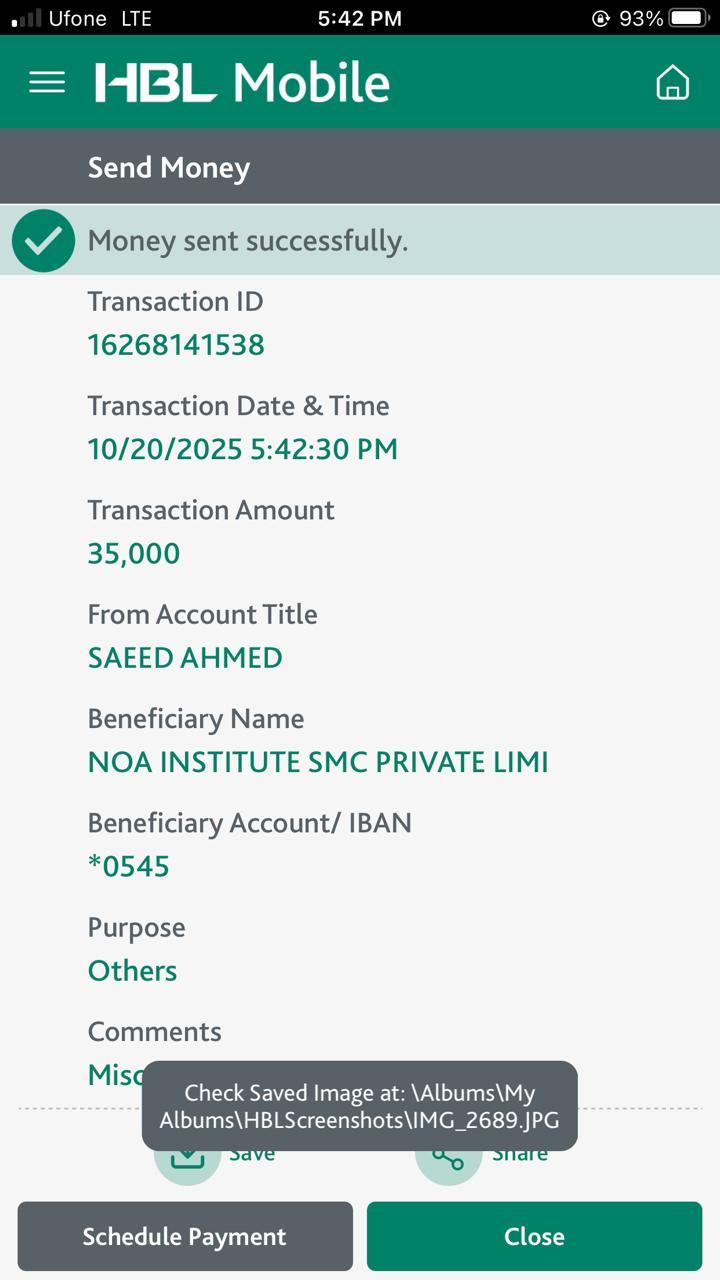Screen dimensions: 720x1280
Task: Tap the battery icon in status bar
Action: pyautogui.click(x=689, y=18)
